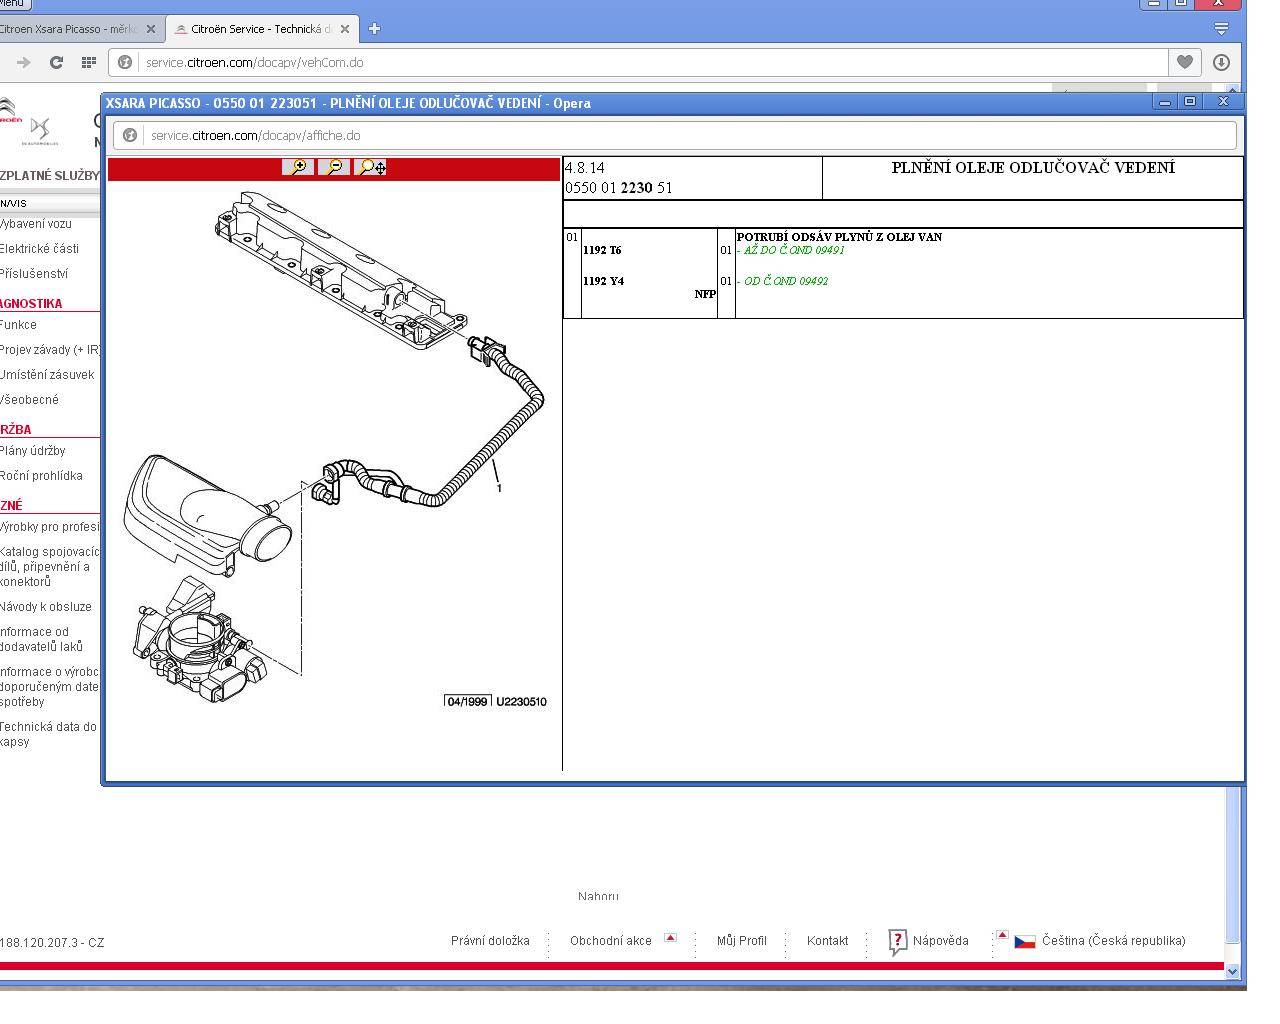Open the help question-mark icon

[x=897, y=941]
